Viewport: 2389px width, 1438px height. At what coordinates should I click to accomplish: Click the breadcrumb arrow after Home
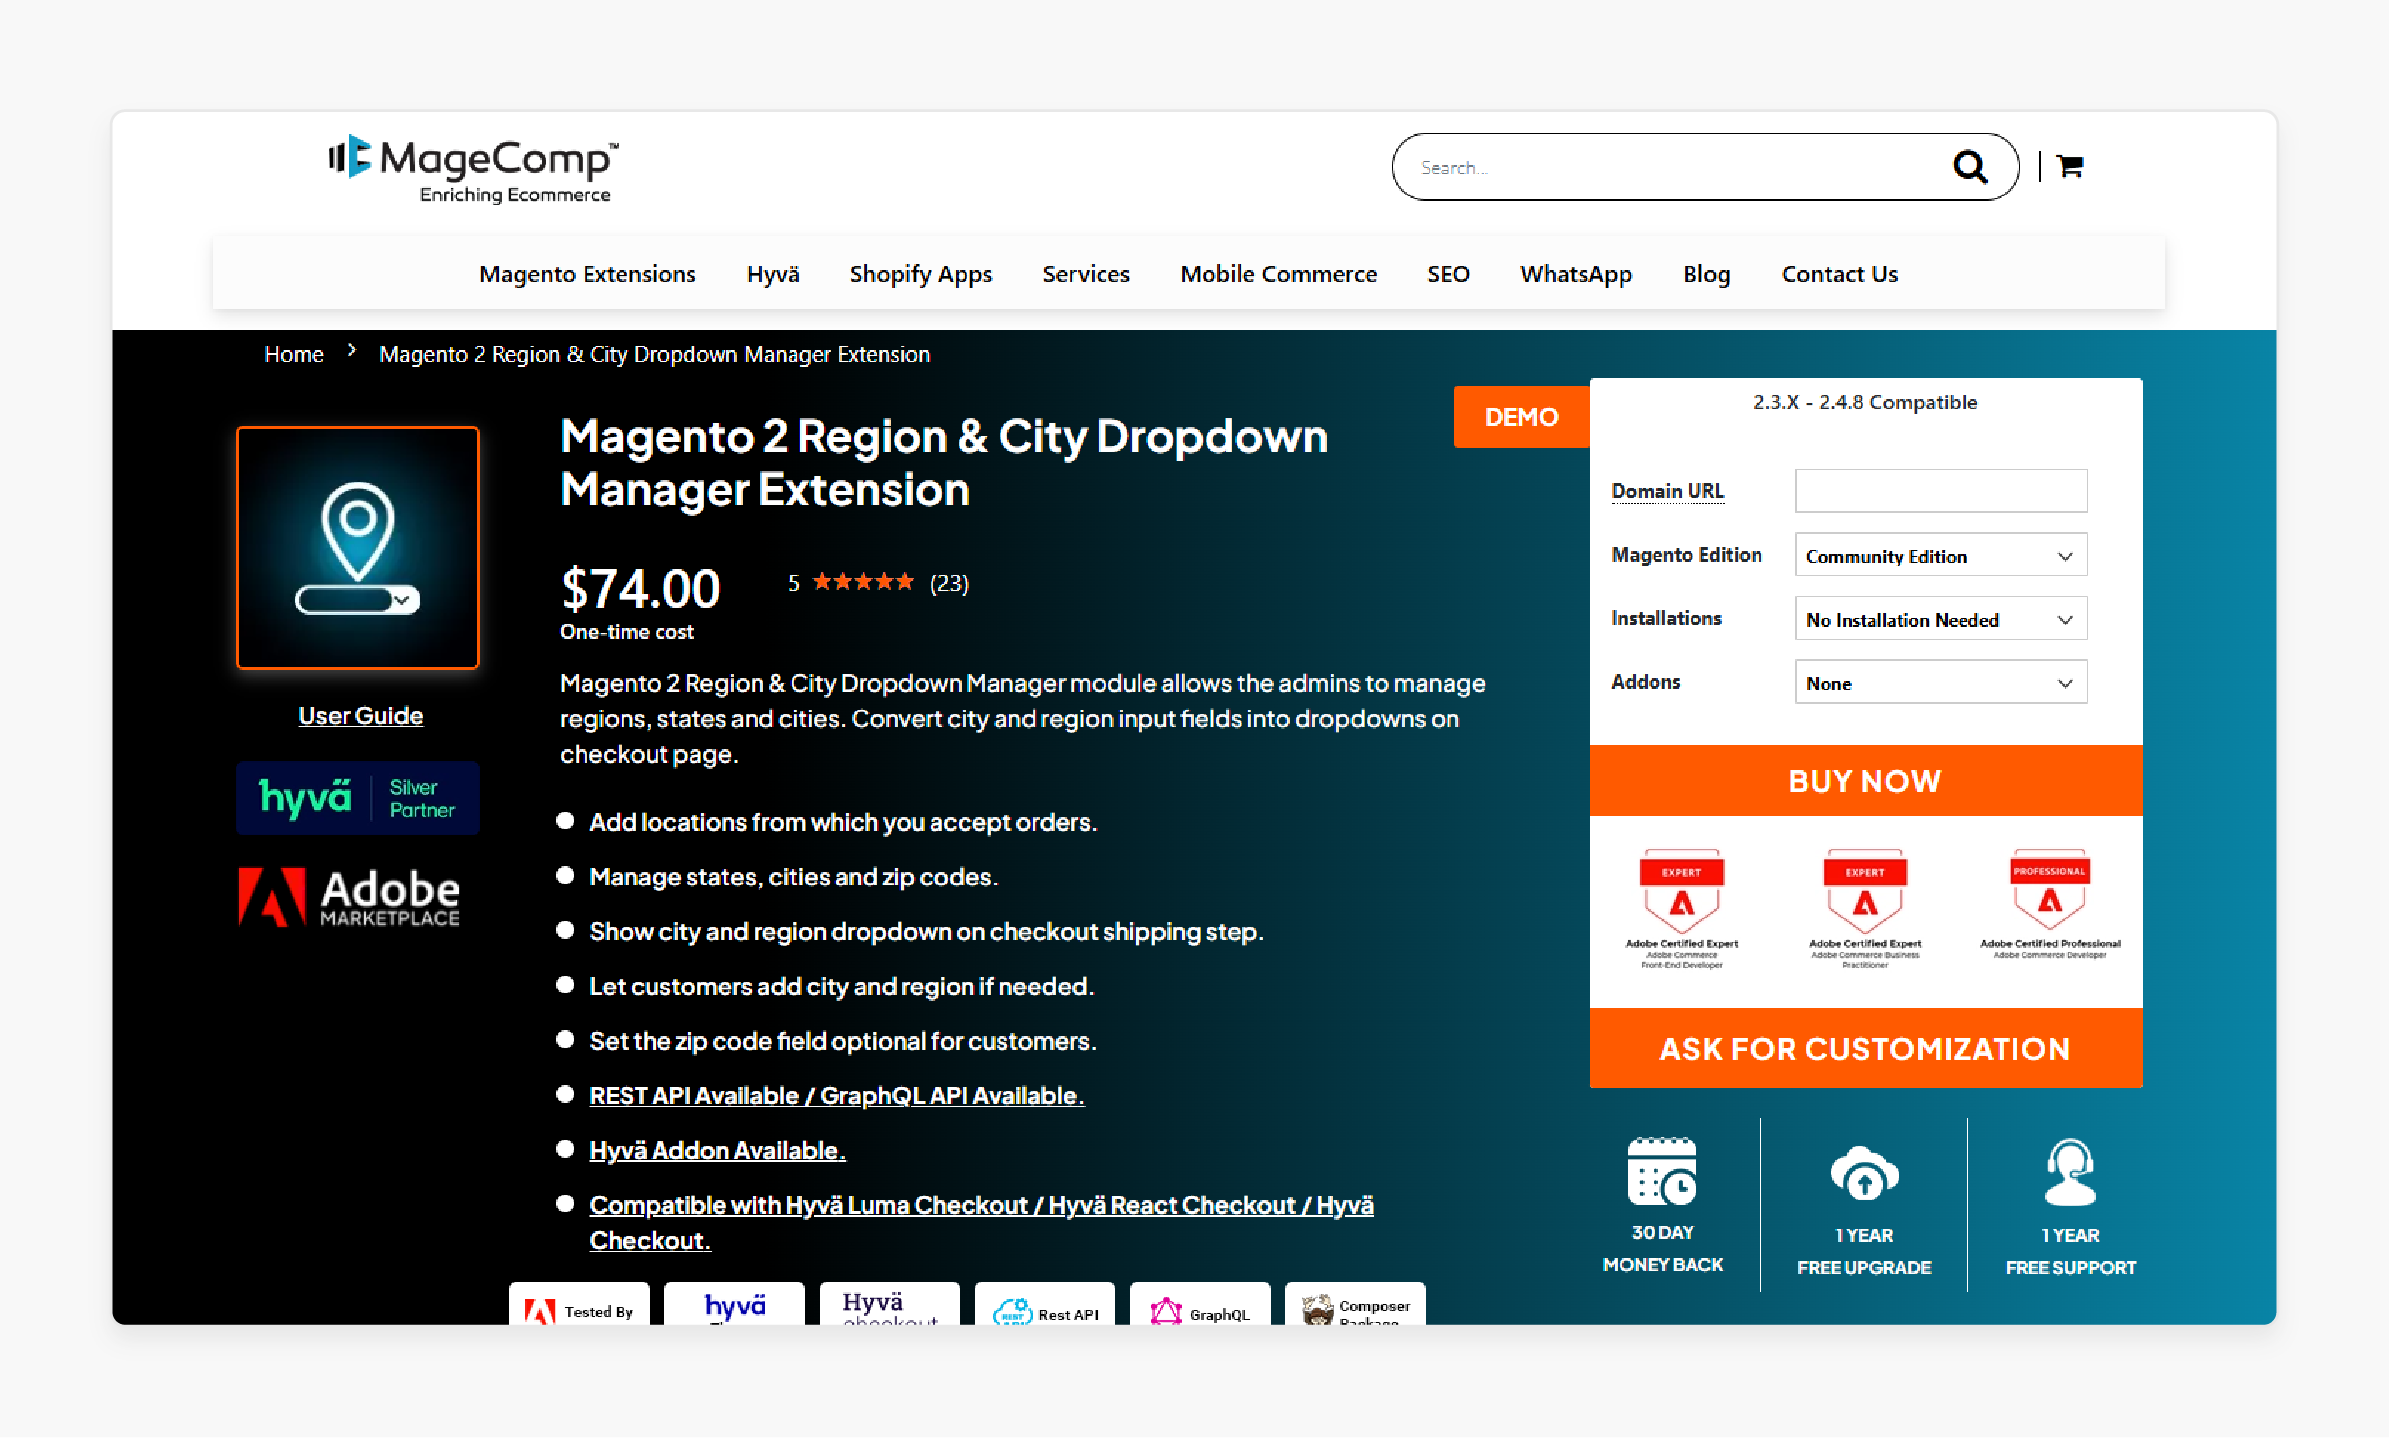pos(352,351)
